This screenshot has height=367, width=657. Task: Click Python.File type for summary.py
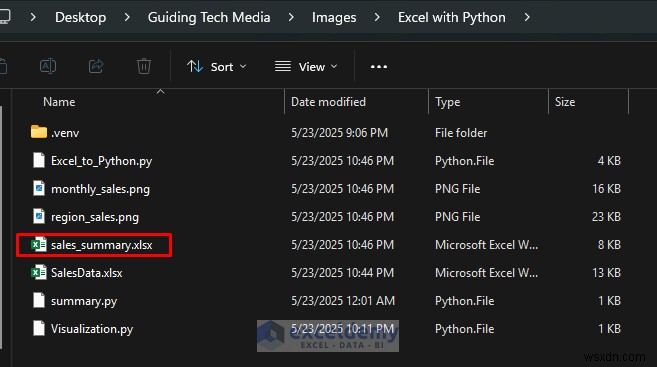pos(464,301)
